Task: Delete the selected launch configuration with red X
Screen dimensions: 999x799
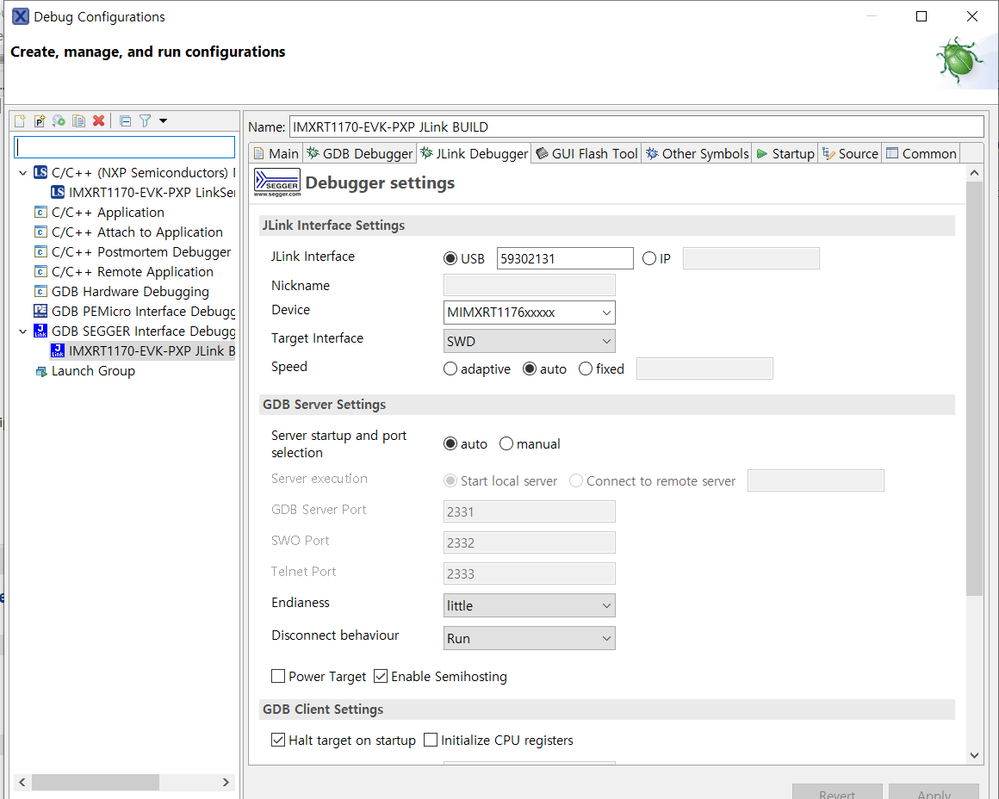Action: [99, 120]
